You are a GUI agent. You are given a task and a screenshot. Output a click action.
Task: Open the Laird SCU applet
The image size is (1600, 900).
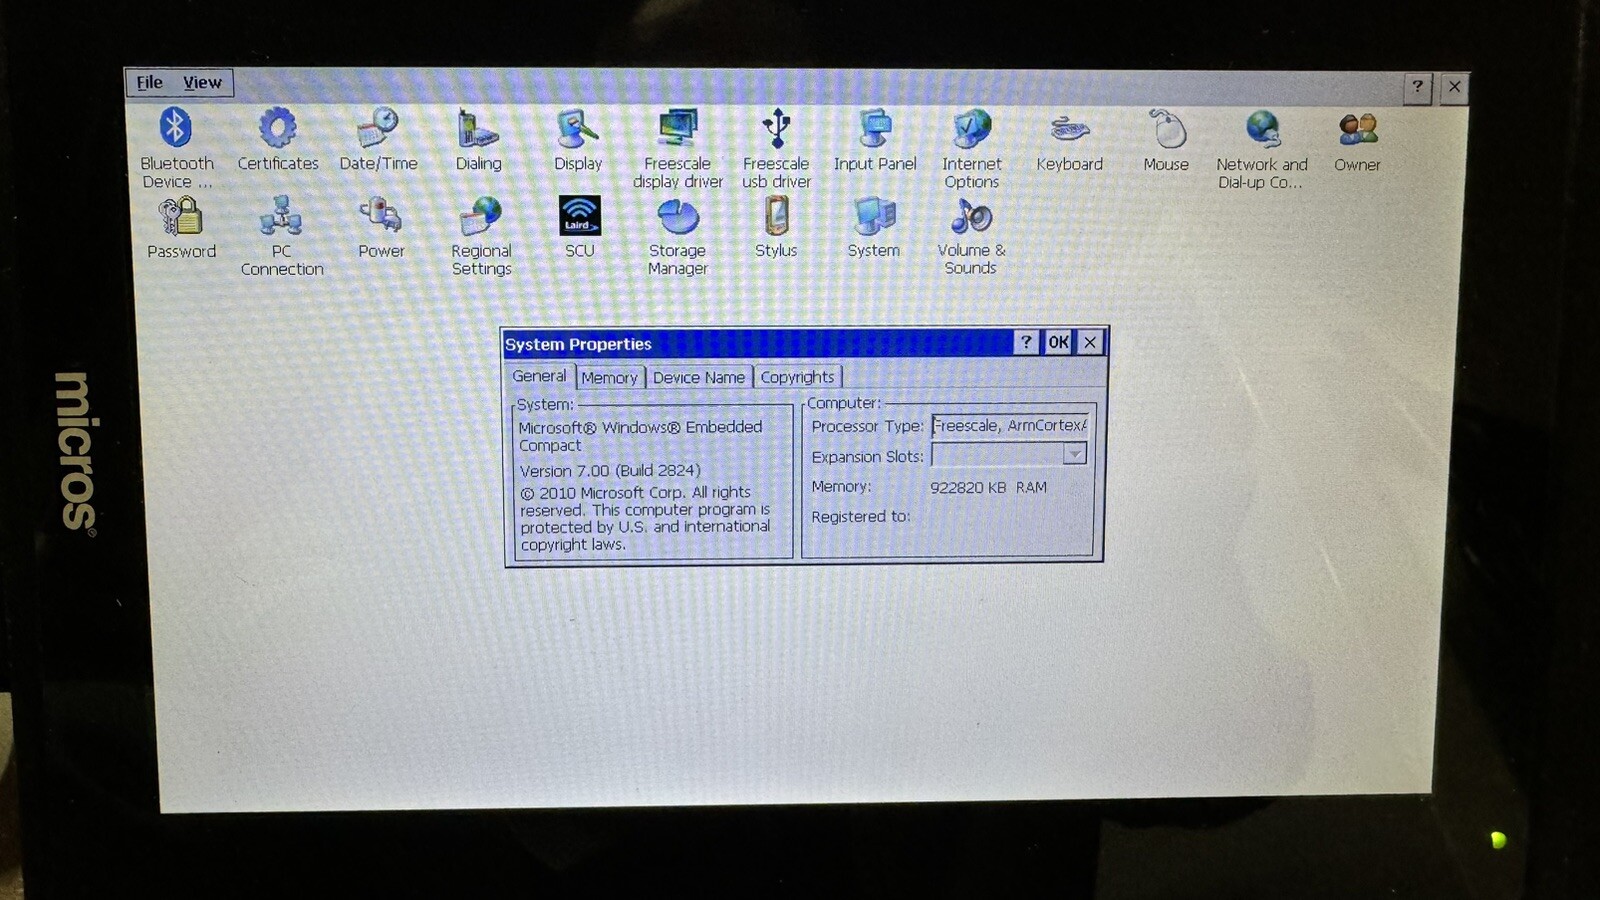coord(579,227)
